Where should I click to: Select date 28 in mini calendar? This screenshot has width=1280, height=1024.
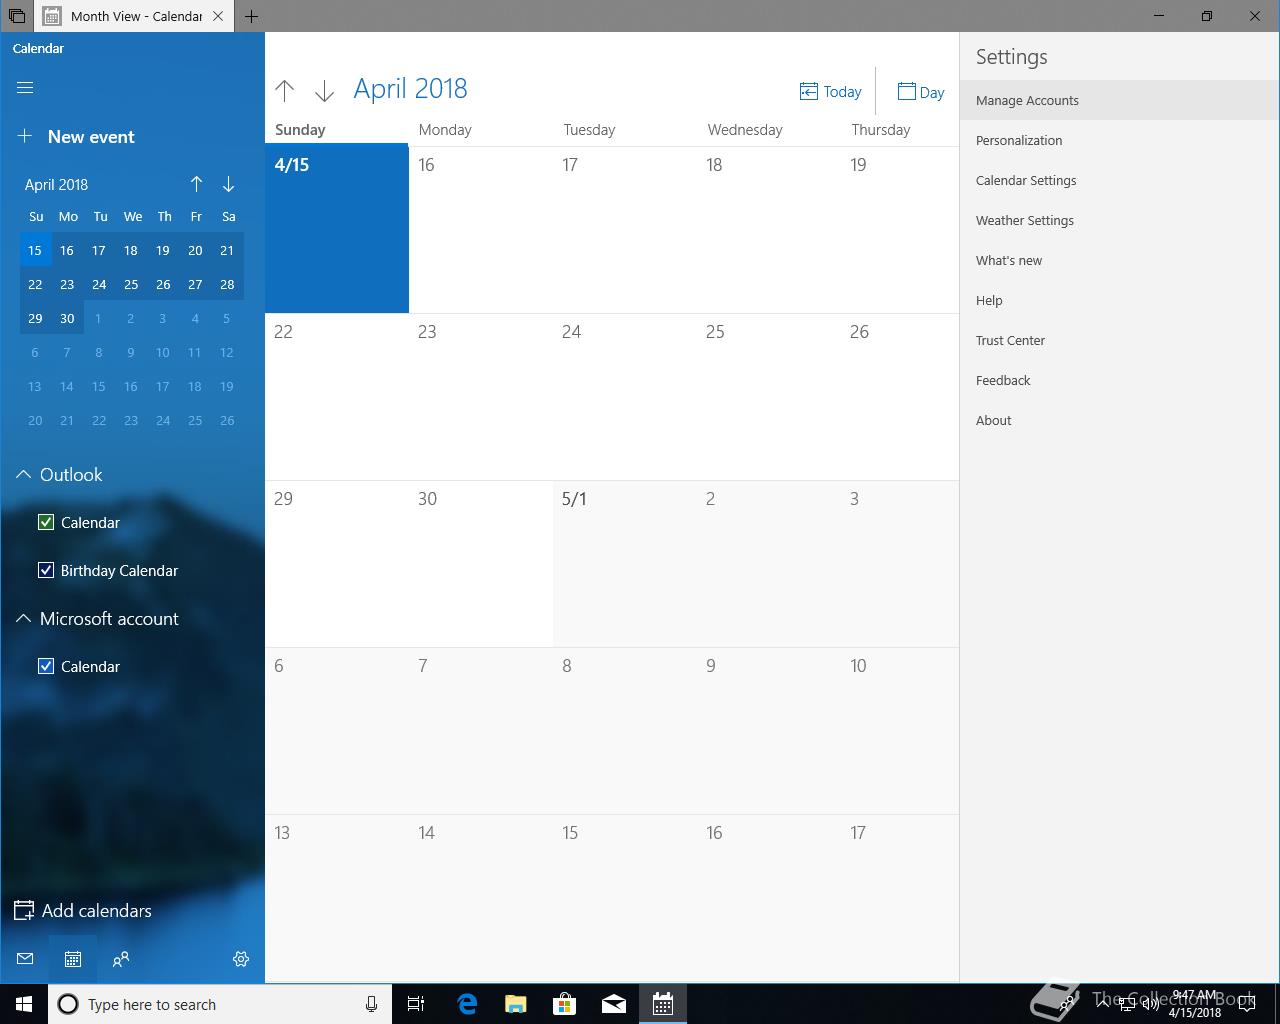pos(227,284)
